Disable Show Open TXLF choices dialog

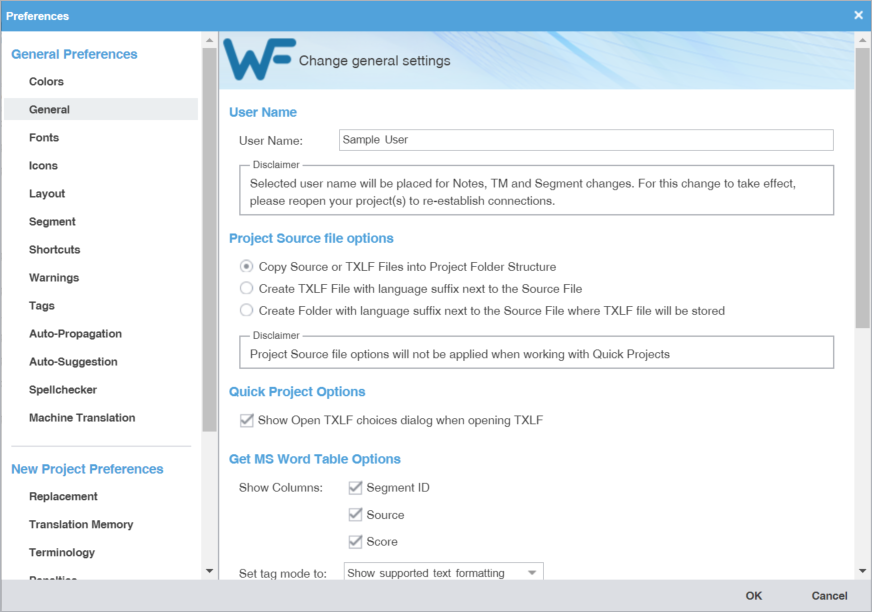[246, 420]
